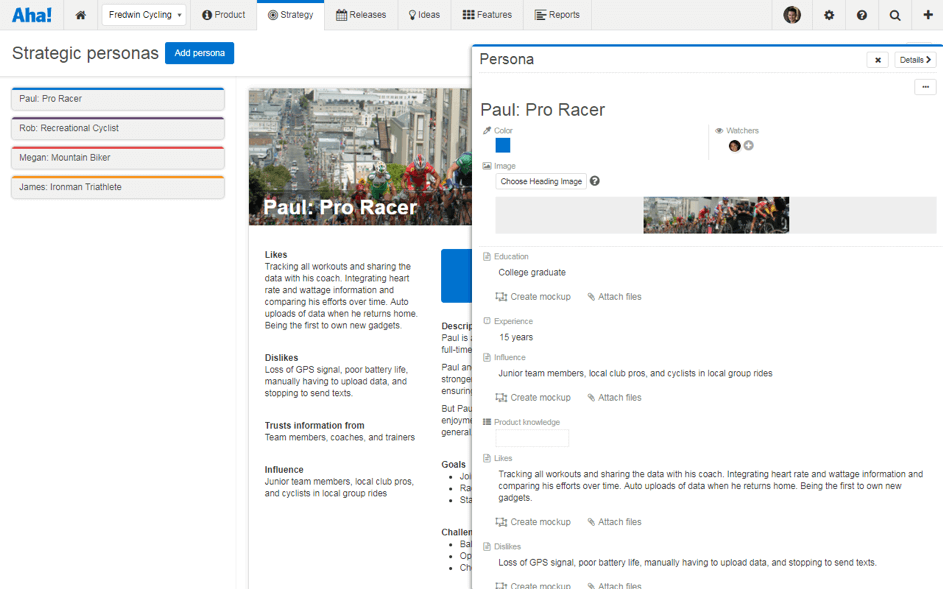Open search with the magnifier icon

(895, 15)
